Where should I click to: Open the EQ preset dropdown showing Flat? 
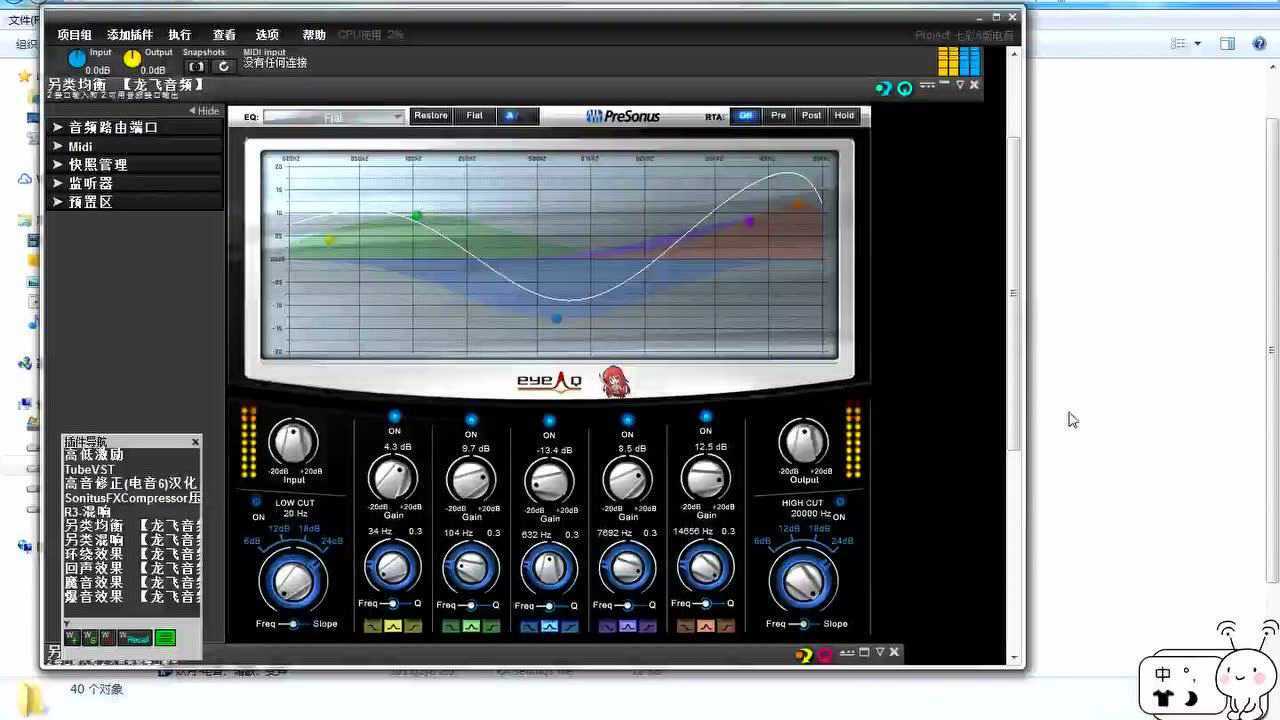point(334,117)
